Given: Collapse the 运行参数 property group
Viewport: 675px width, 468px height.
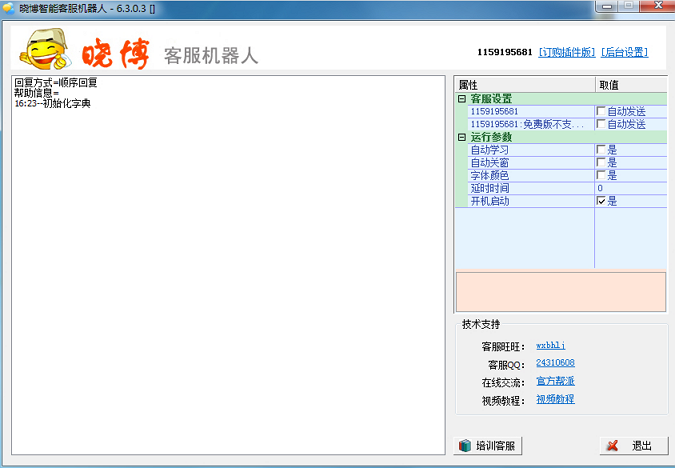Looking at the screenshot, I should click(462, 137).
